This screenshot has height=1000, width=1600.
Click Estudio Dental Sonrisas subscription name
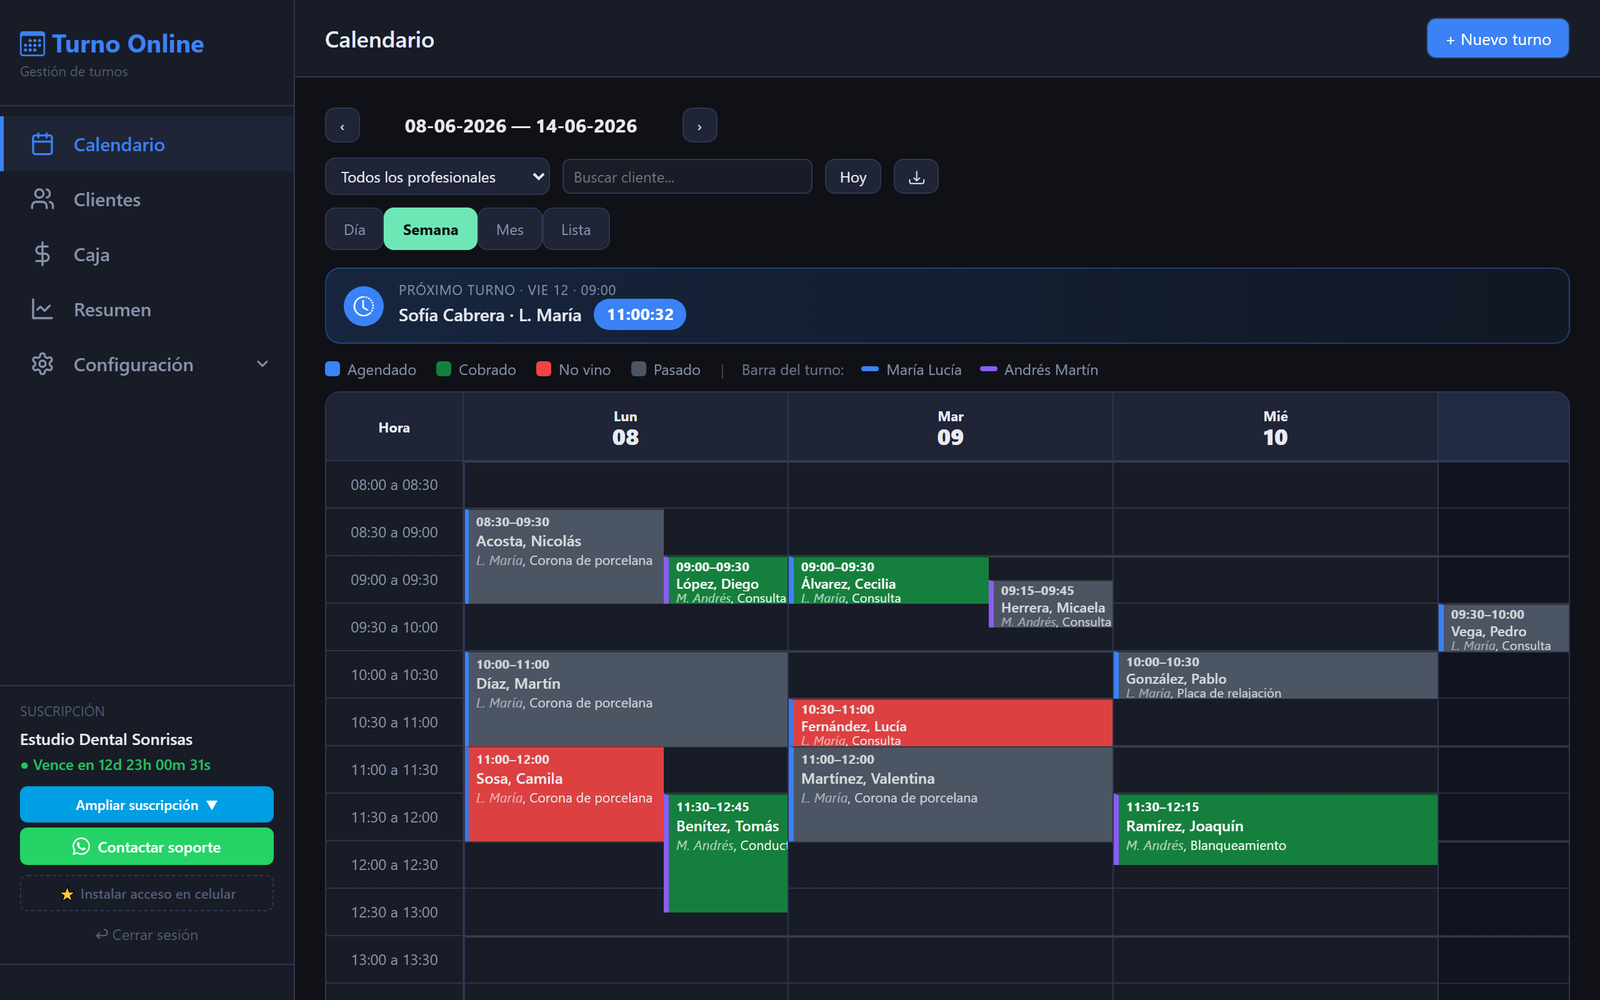pos(106,739)
